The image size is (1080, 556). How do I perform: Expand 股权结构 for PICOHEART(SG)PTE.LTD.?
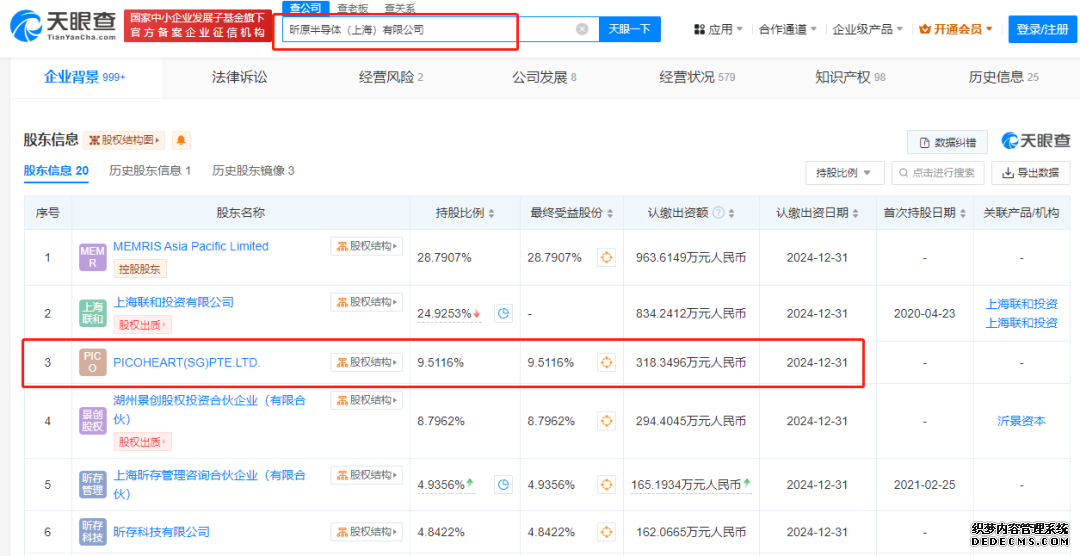click(x=366, y=362)
